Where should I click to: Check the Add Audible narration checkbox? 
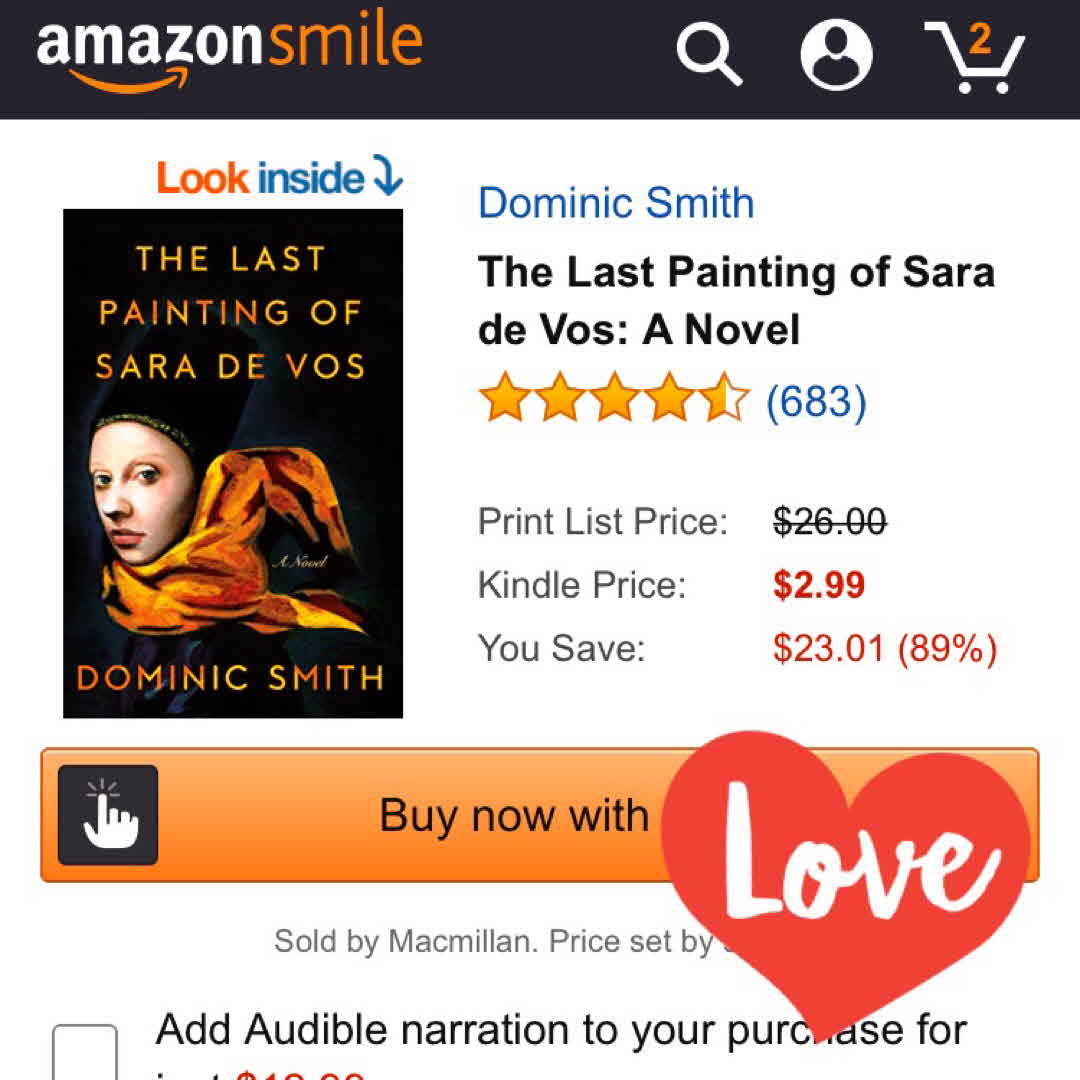(x=85, y=1052)
